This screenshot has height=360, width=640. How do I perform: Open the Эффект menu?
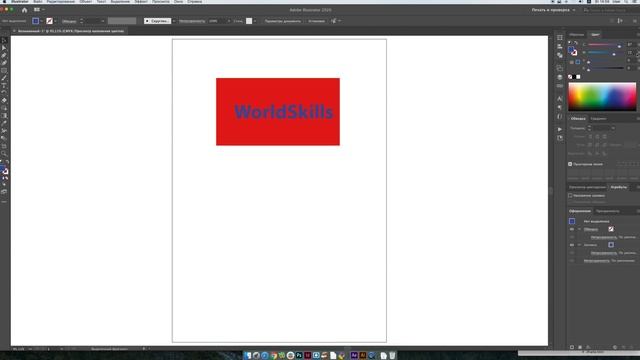point(141,2)
